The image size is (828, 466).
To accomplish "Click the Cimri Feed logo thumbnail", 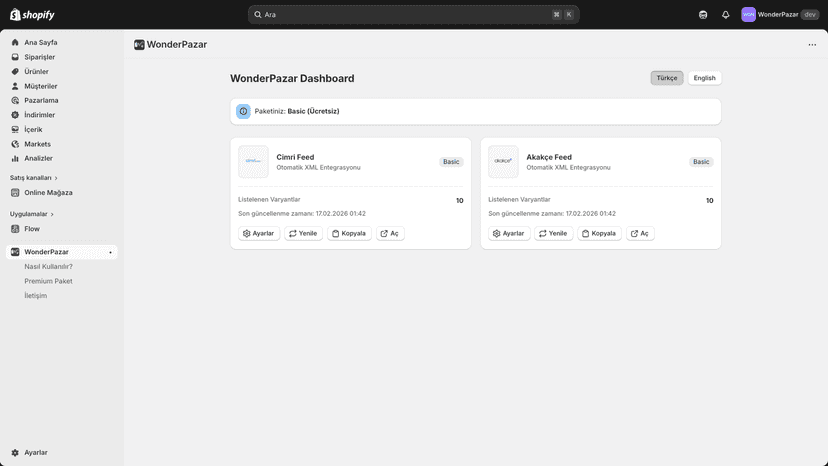I will coord(253,162).
